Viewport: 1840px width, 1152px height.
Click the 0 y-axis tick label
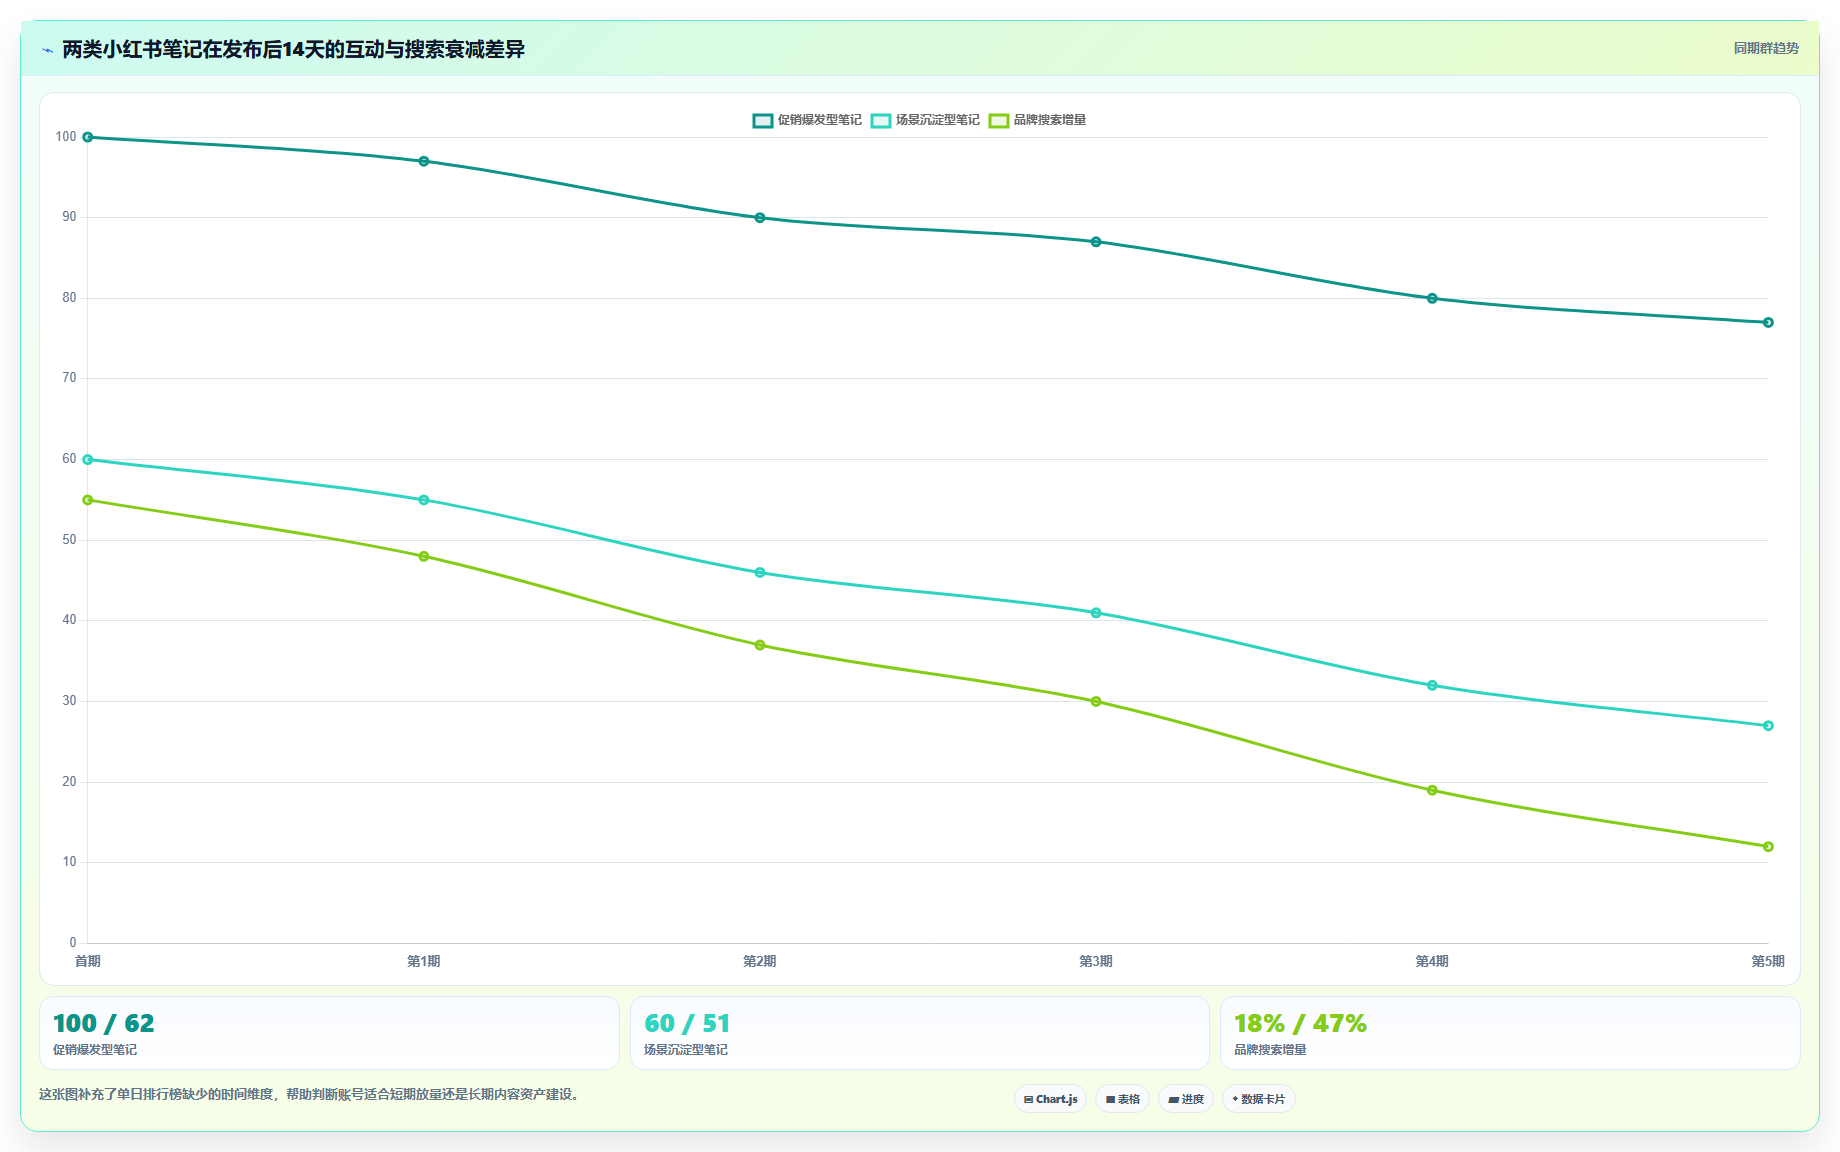pyautogui.click(x=73, y=942)
